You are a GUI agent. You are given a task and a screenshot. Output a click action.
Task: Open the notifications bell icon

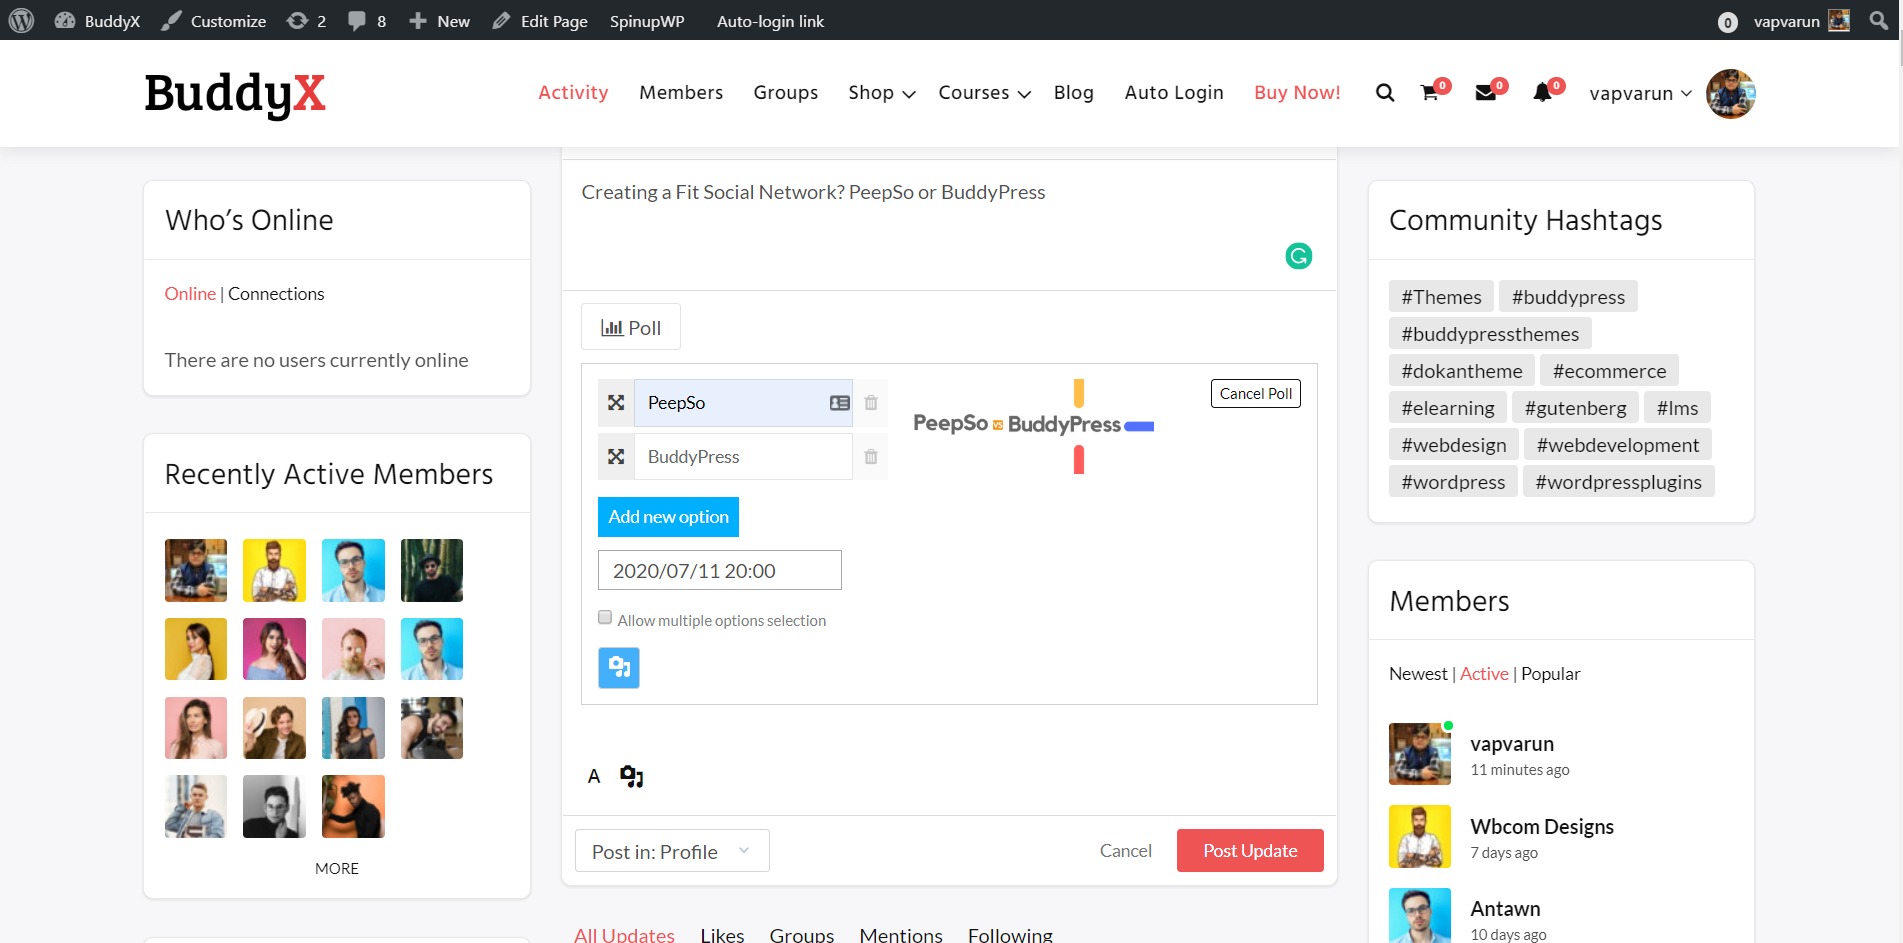[x=1542, y=93]
